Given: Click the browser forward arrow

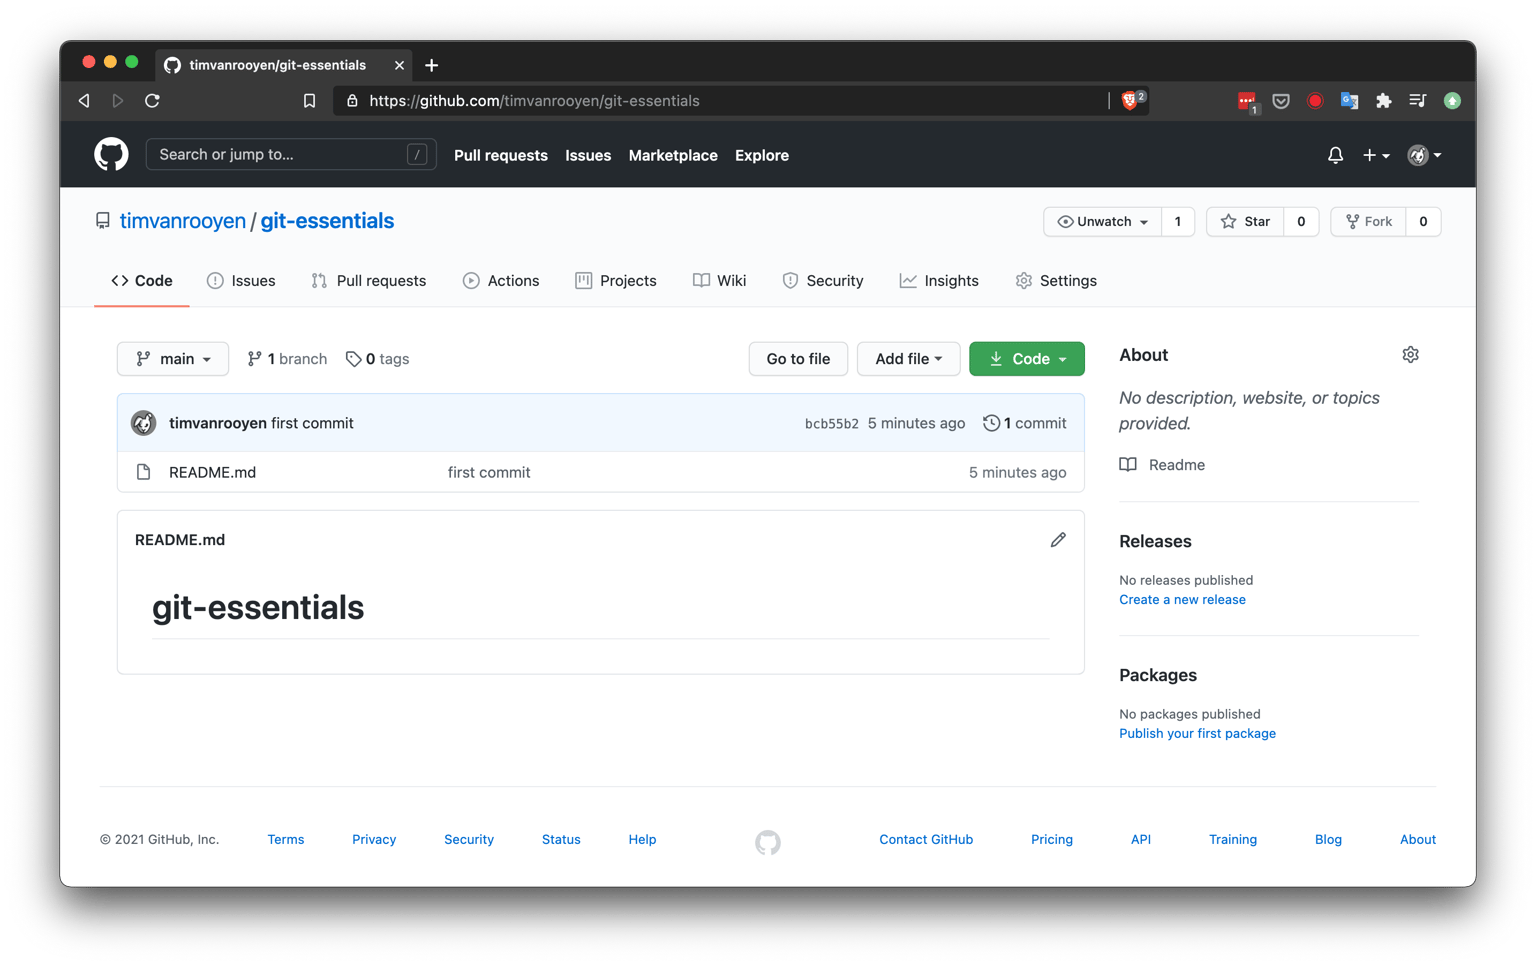Looking at the screenshot, I should pyautogui.click(x=118, y=101).
